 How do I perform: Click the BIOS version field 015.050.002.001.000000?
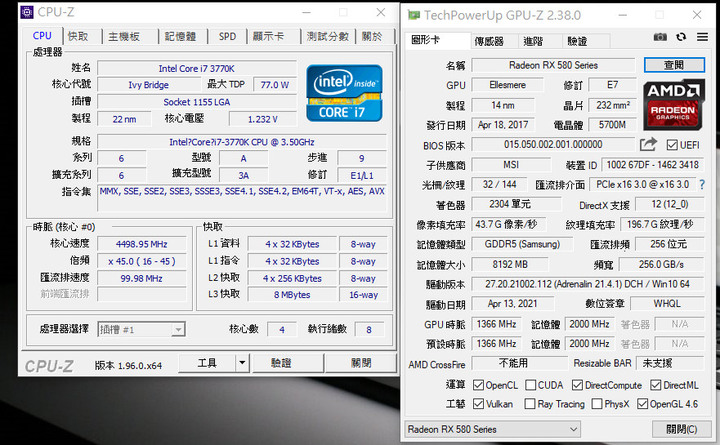(x=553, y=145)
